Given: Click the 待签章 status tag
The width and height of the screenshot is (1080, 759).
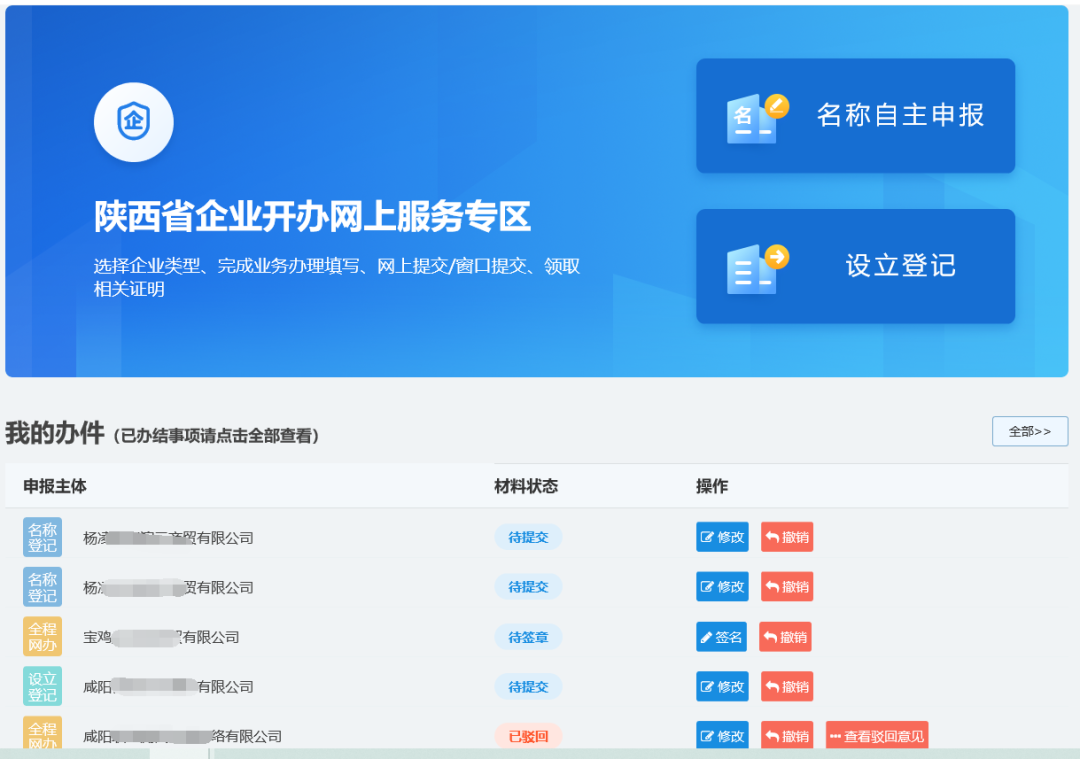Looking at the screenshot, I should click(528, 636).
